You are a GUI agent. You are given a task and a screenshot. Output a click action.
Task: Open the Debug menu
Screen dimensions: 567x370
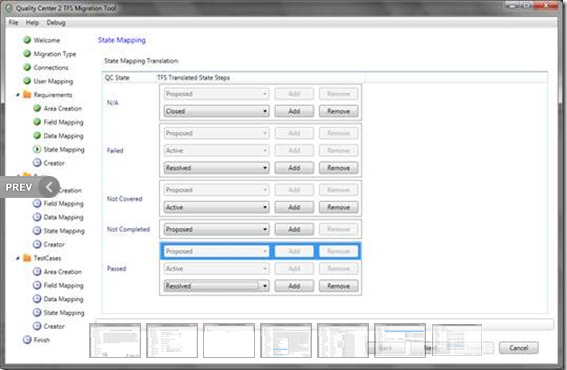pyautogui.click(x=56, y=22)
